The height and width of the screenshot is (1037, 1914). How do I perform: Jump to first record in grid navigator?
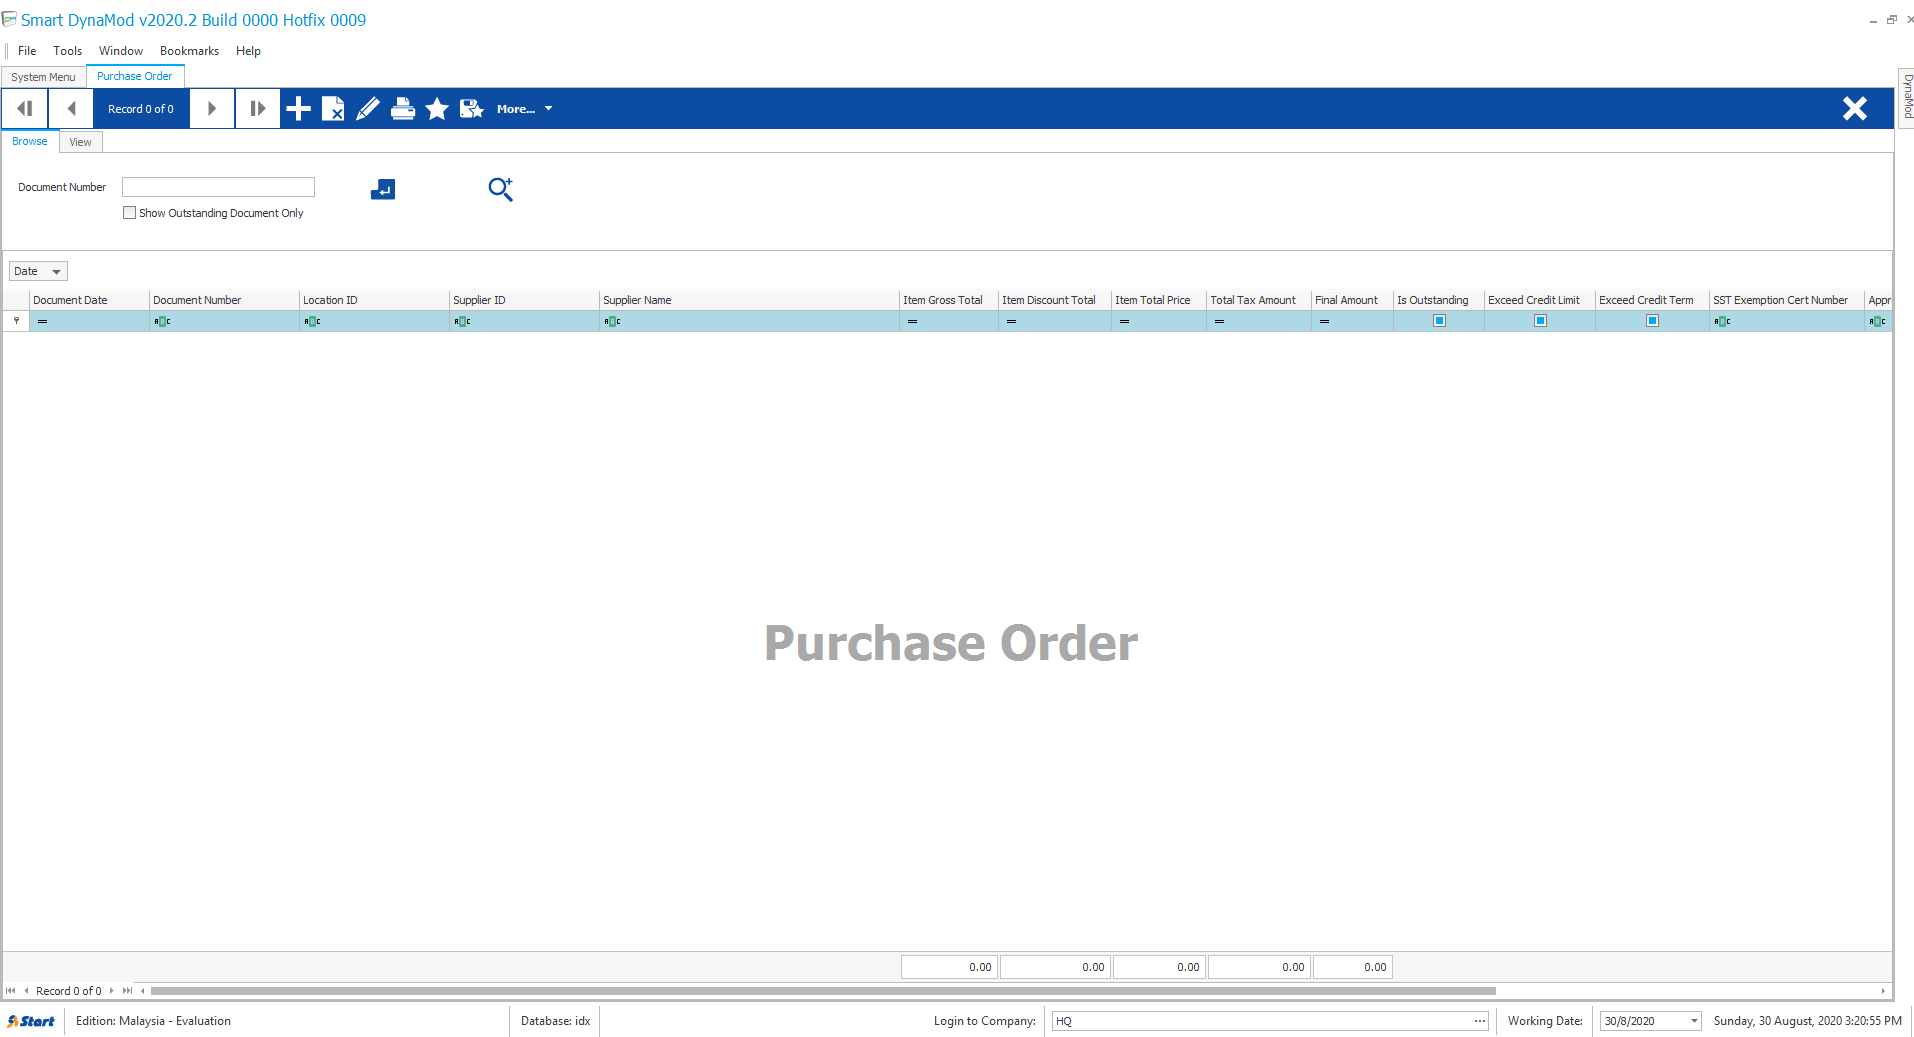click(11, 991)
